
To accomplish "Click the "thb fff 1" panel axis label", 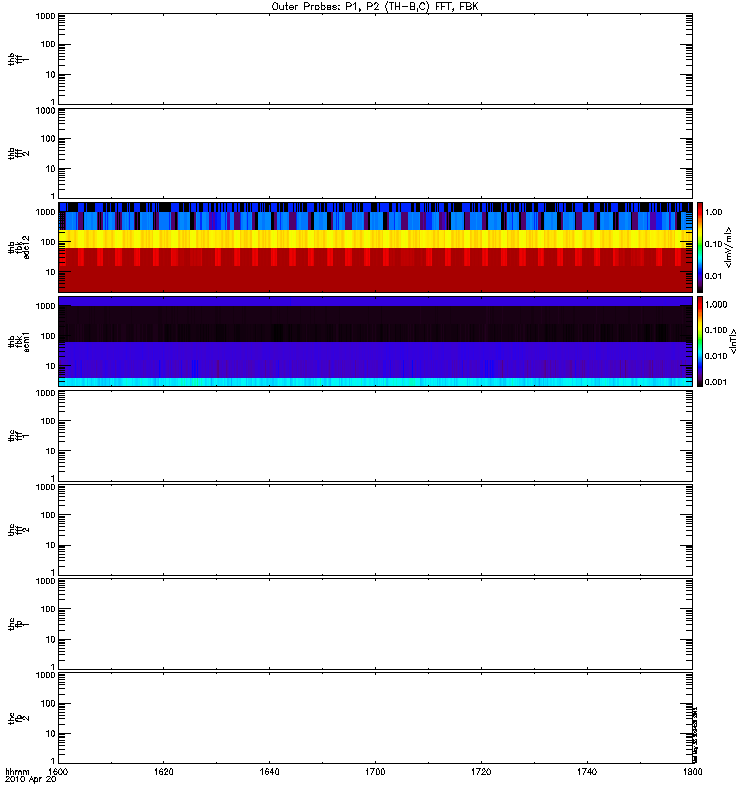I will [x=18, y=59].
